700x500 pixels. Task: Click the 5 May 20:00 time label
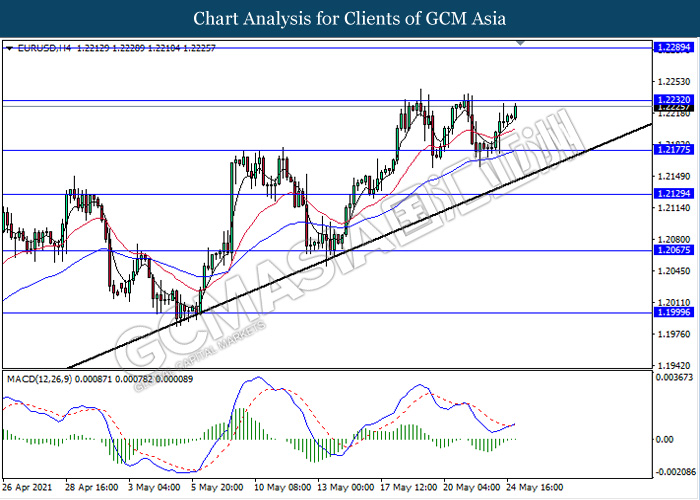pos(217,487)
